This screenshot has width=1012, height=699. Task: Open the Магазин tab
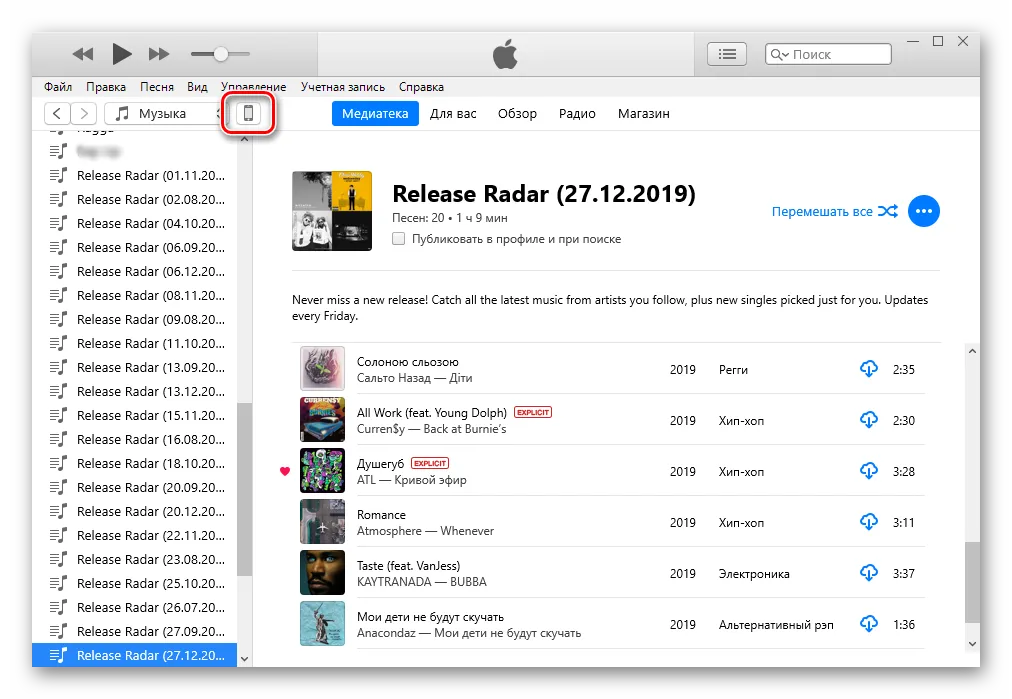pyautogui.click(x=643, y=113)
